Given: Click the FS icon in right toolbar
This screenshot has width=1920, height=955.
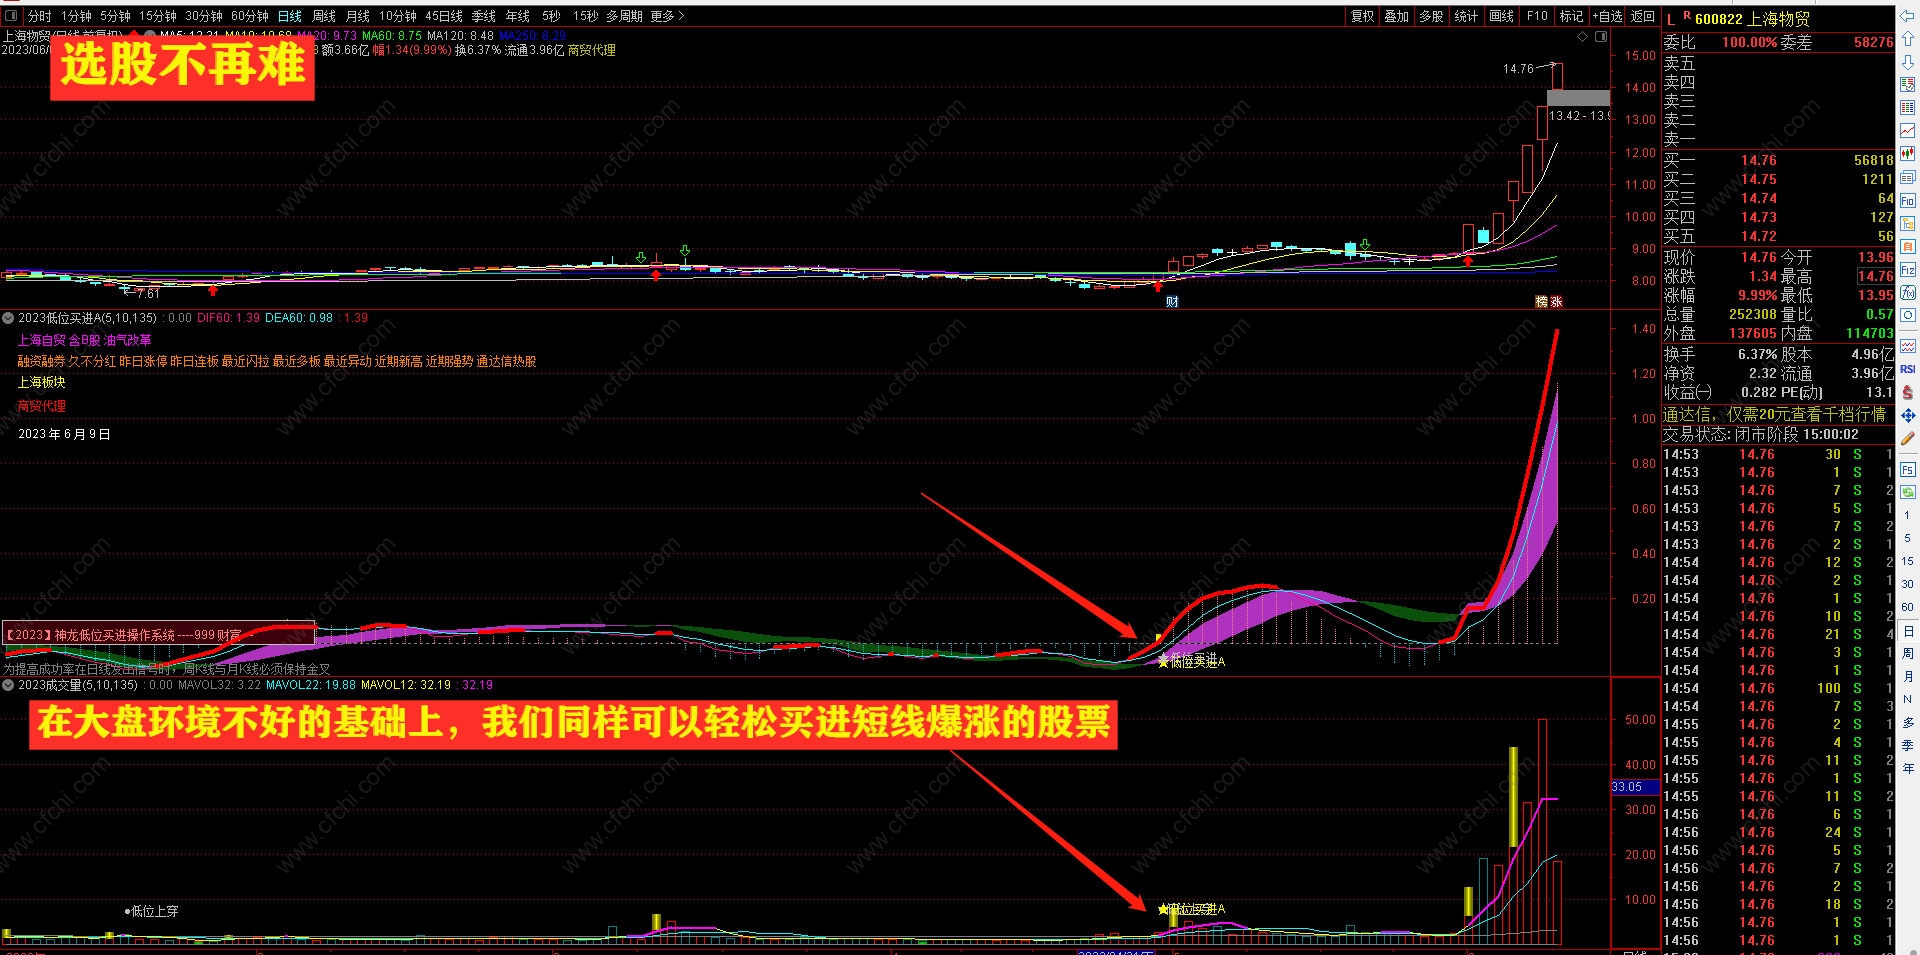Looking at the screenshot, I should [x=1907, y=469].
